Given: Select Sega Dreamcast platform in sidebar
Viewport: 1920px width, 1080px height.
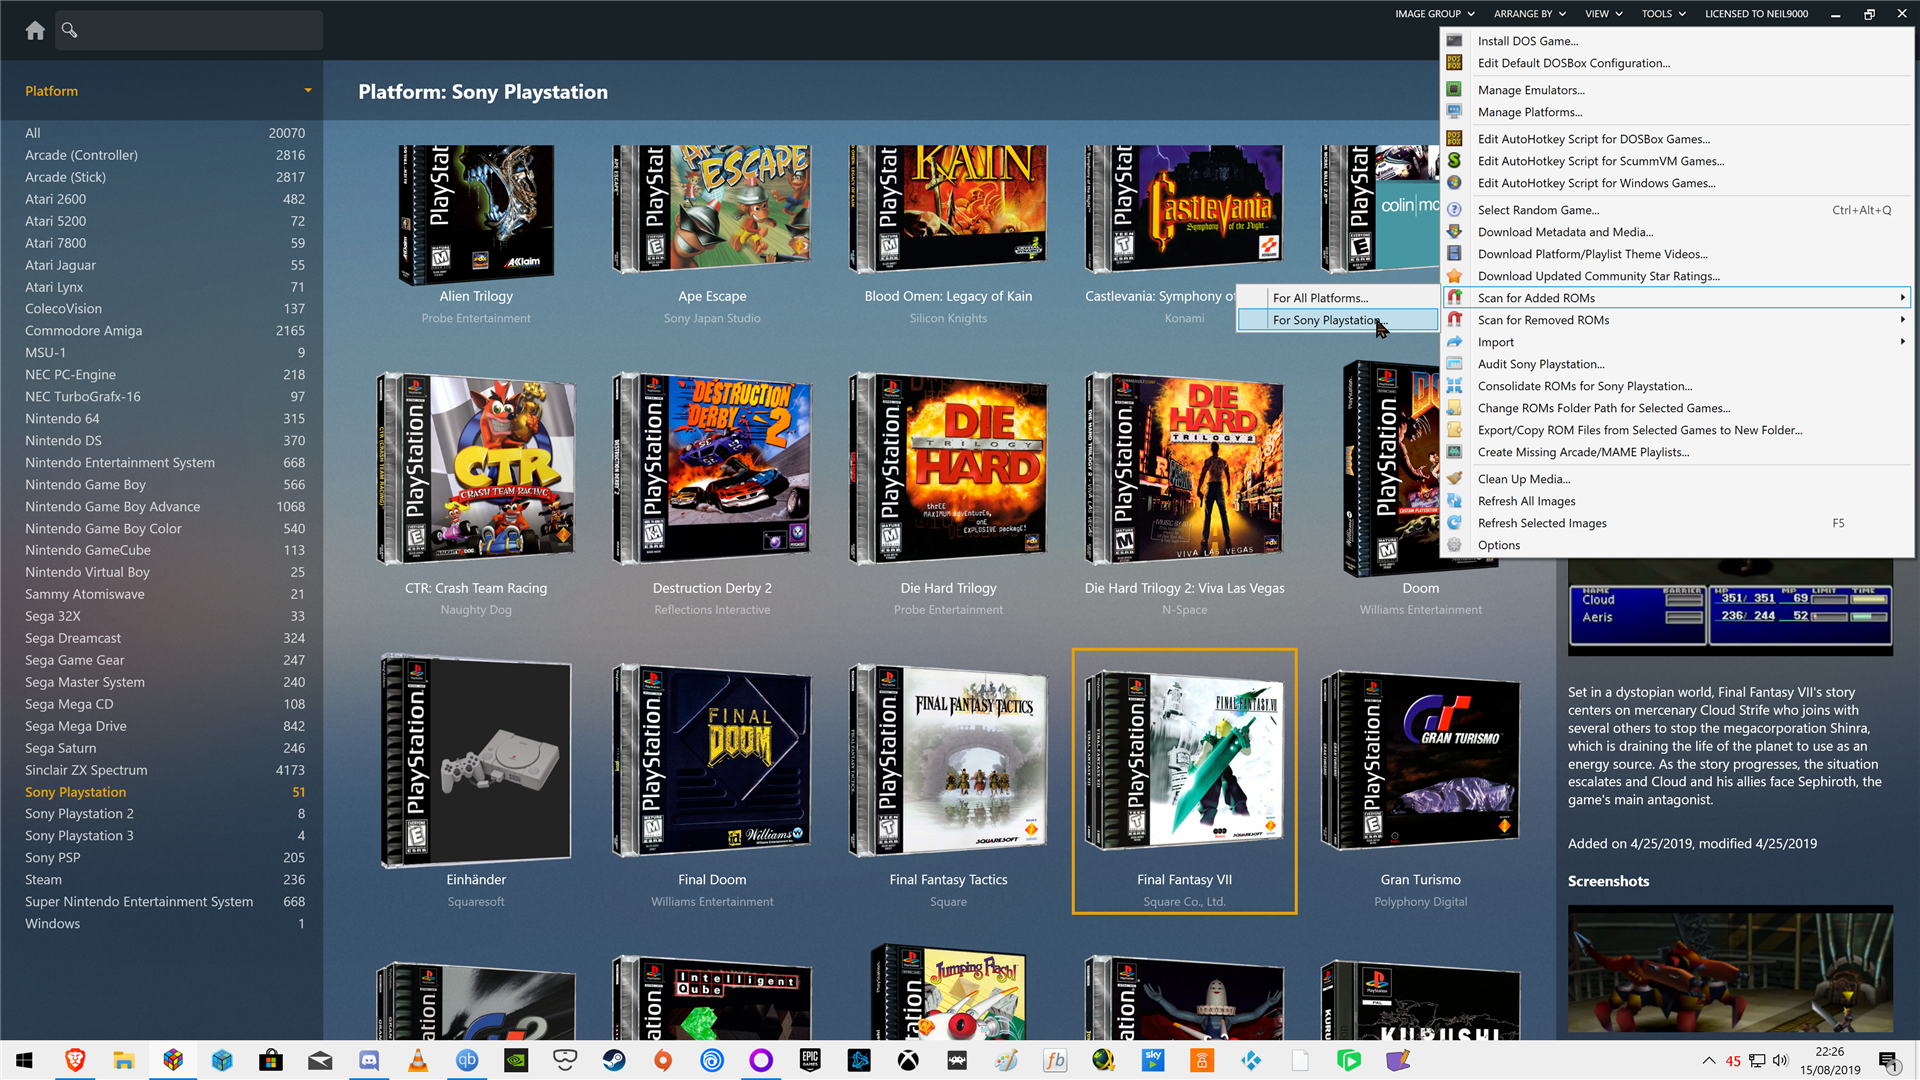Looking at the screenshot, I should (165, 638).
